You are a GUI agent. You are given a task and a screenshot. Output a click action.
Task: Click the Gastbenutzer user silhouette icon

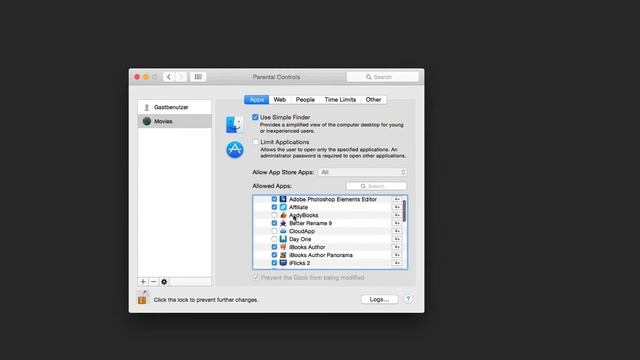[147, 107]
